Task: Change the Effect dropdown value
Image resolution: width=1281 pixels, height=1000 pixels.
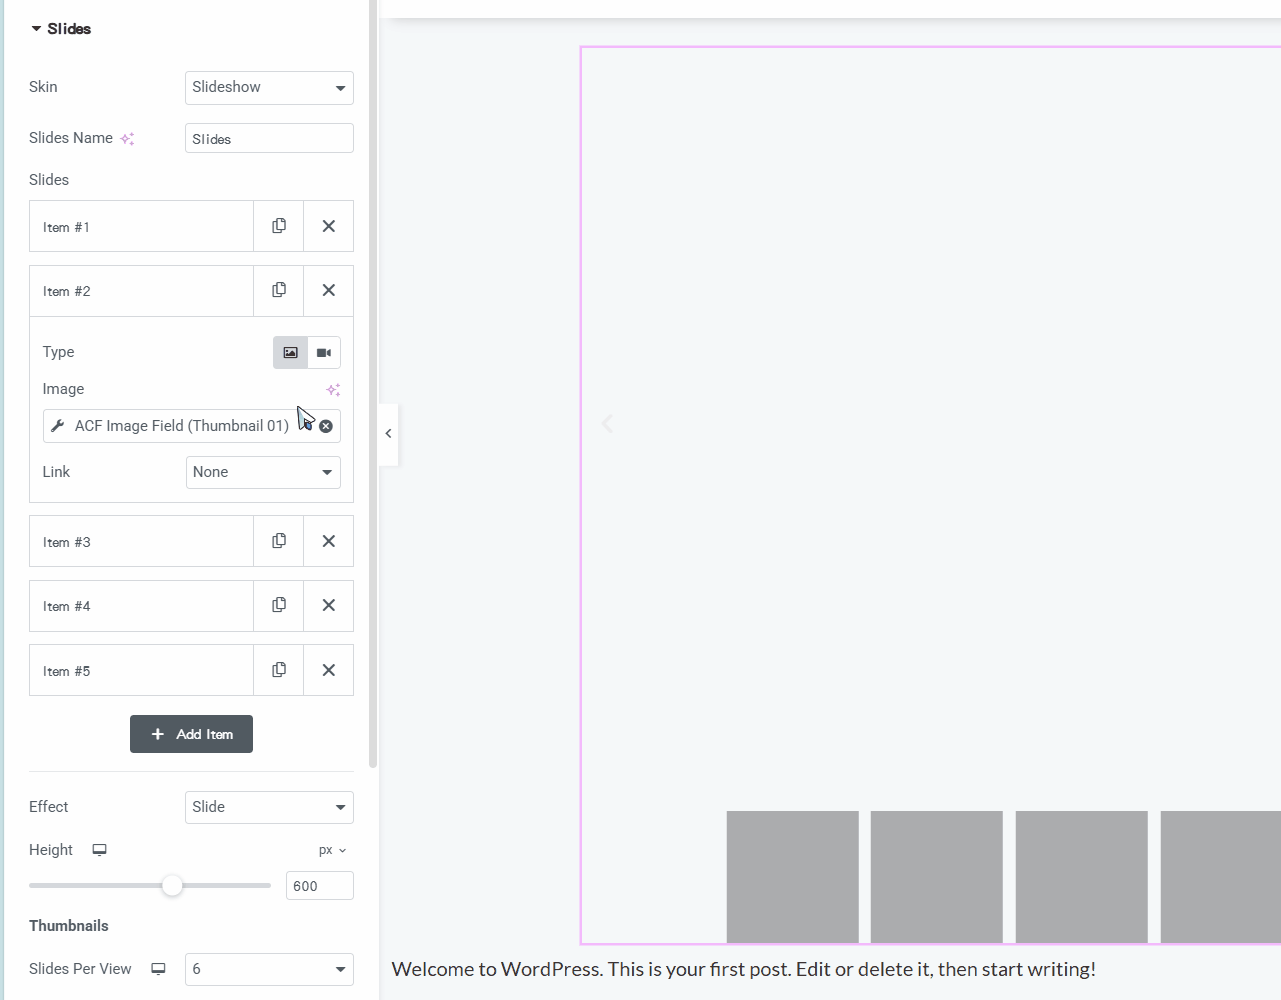Action: [x=269, y=807]
